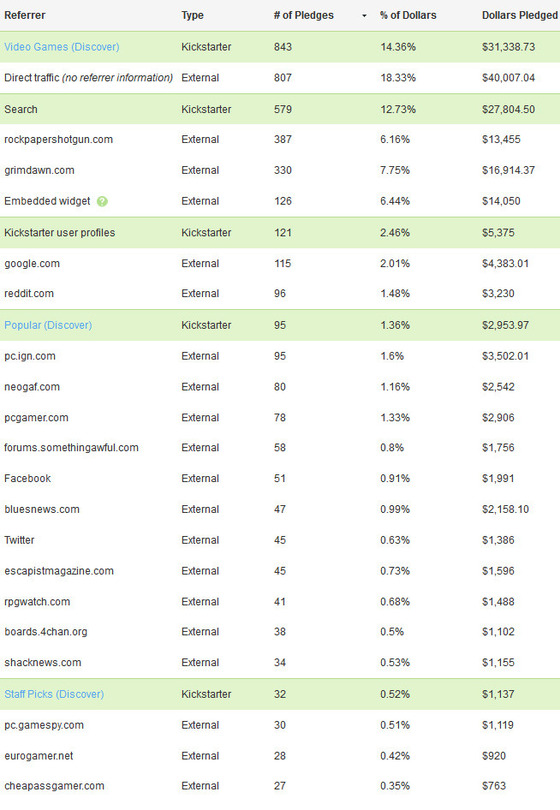The height and width of the screenshot is (810, 560).
Task: Click $40,007.04 dollars pledged value
Action: 508,78
